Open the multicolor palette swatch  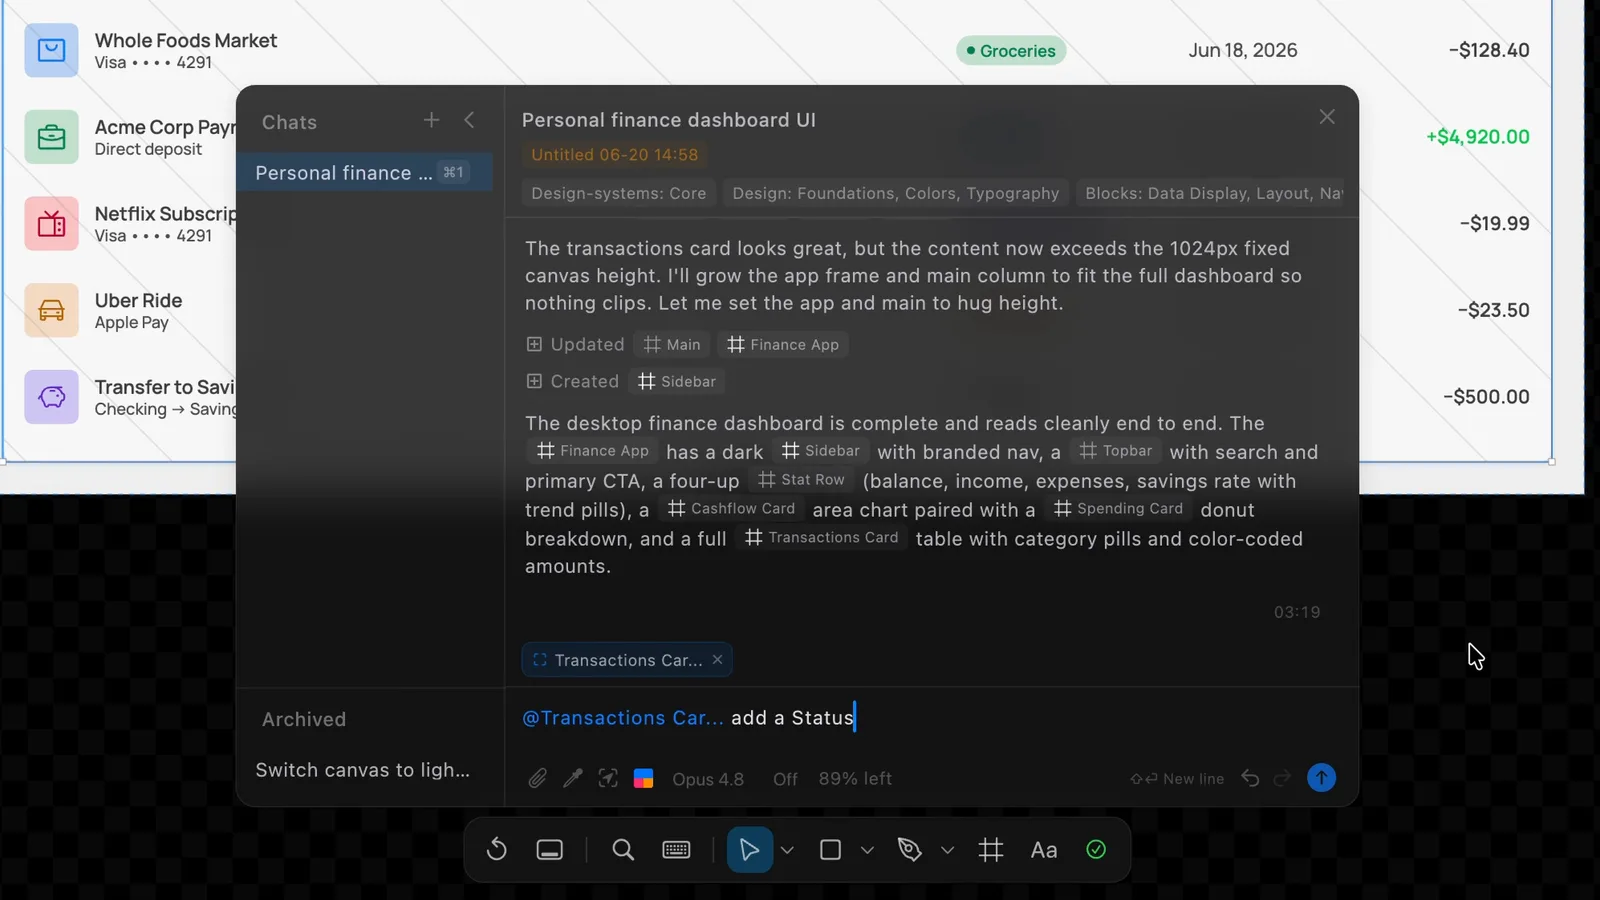tap(644, 778)
